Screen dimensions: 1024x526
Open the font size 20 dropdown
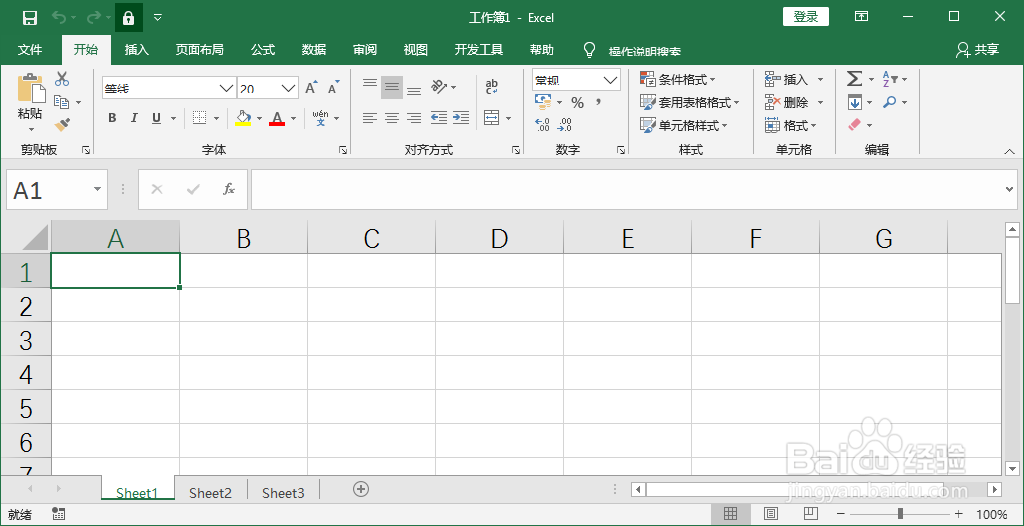tap(288, 88)
